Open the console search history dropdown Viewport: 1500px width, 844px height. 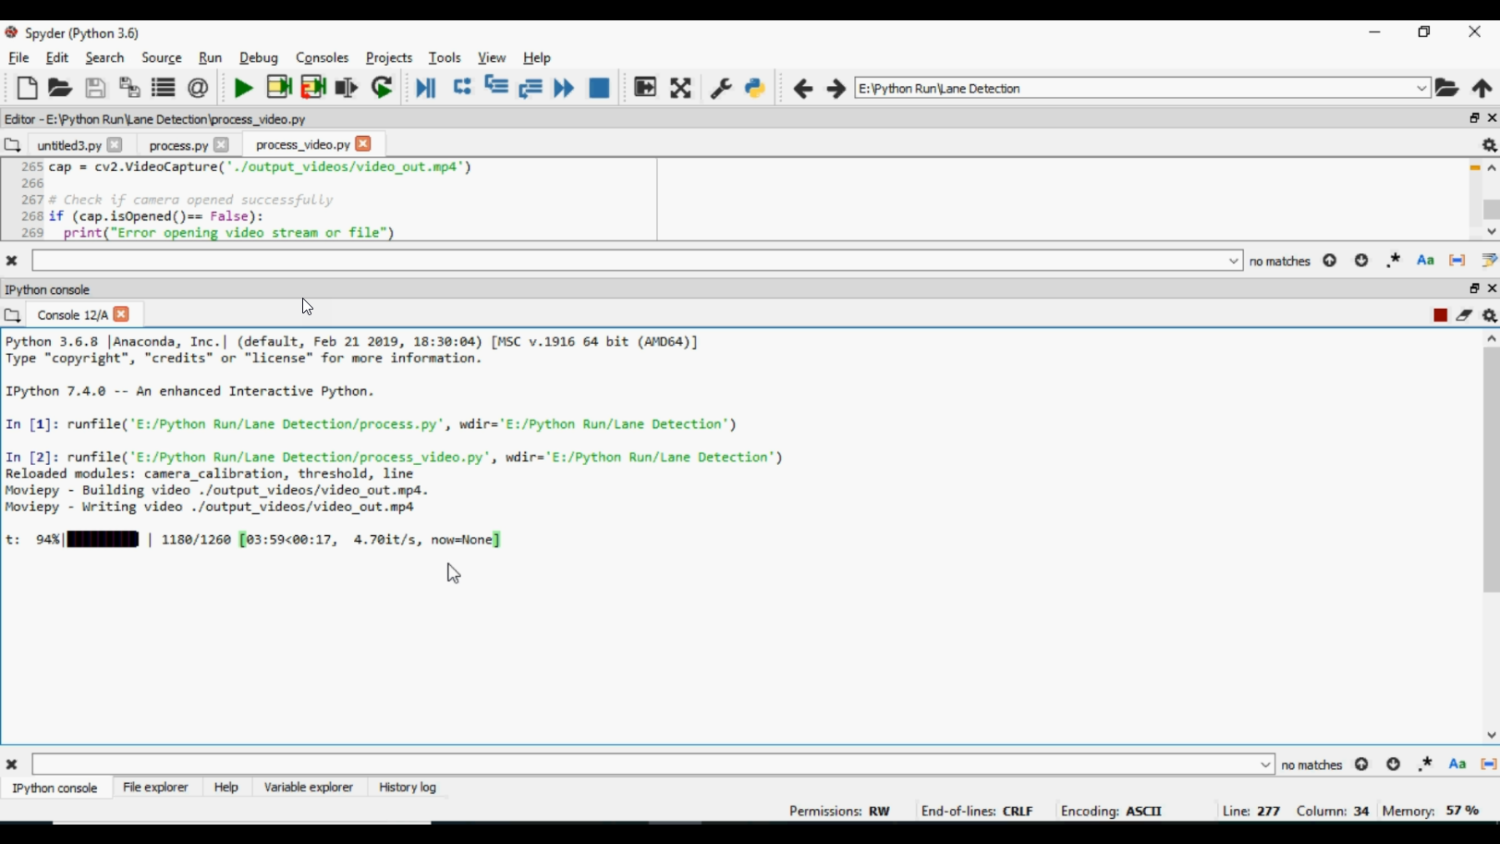pos(1265,765)
